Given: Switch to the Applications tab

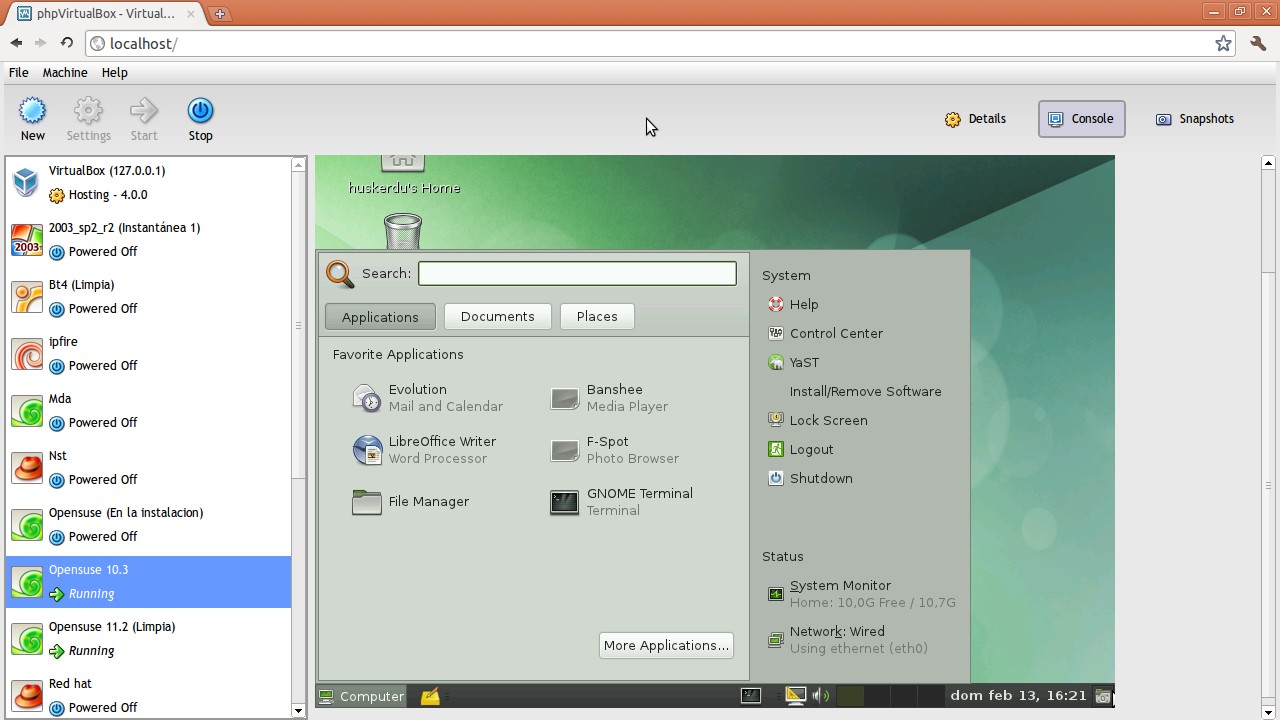Looking at the screenshot, I should (380, 317).
